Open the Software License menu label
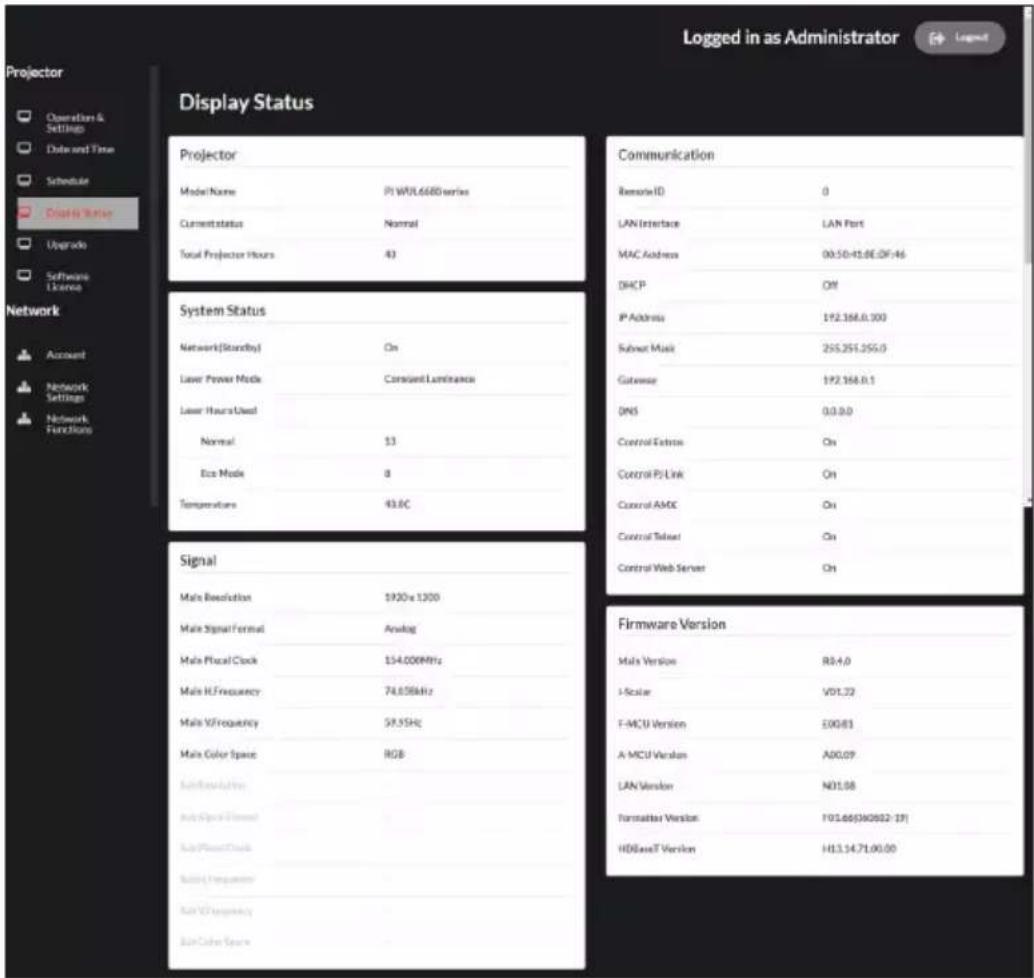The height and width of the screenshot is (978, 1034). pos(67,281)
